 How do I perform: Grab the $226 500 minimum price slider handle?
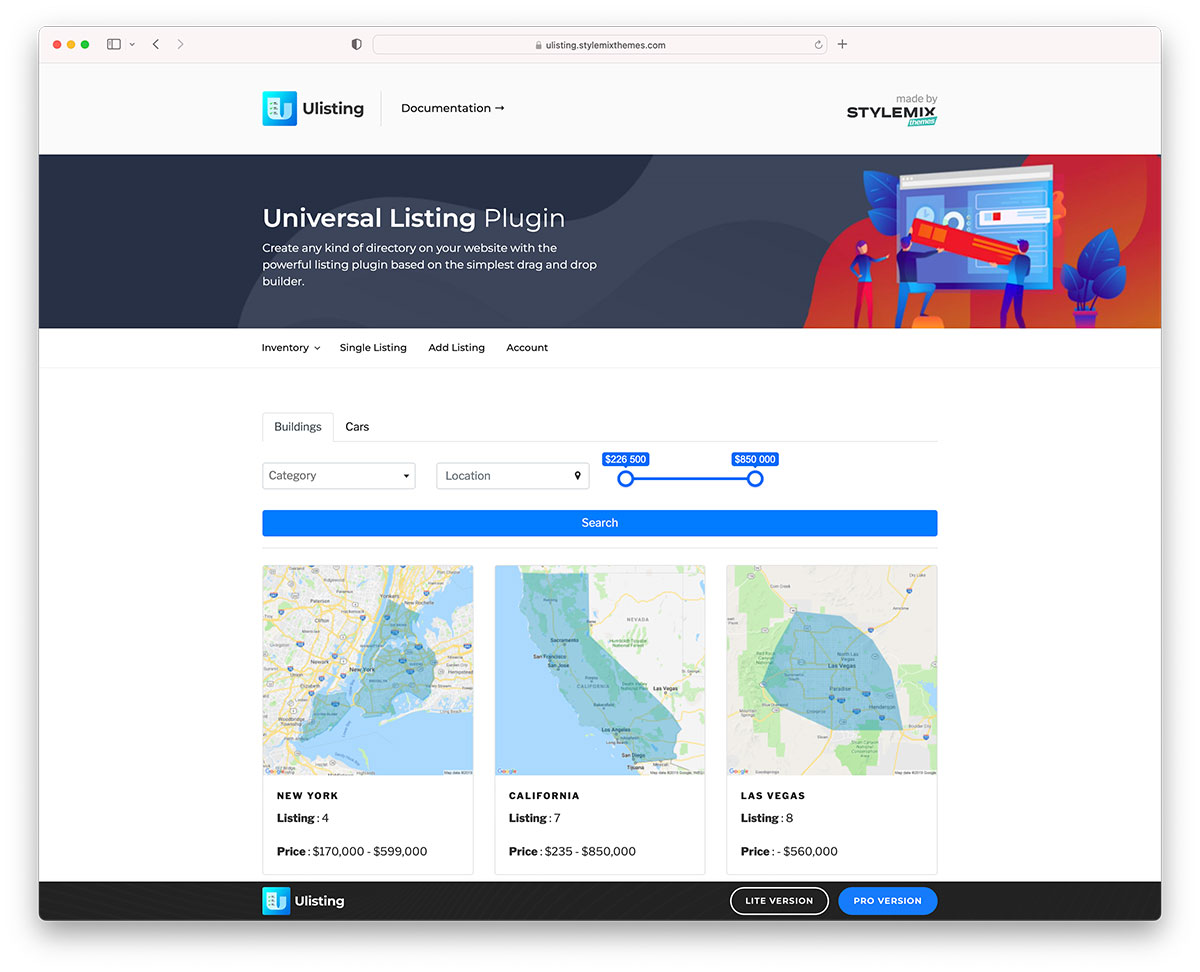pyautogui.click(x=625, y=478)
